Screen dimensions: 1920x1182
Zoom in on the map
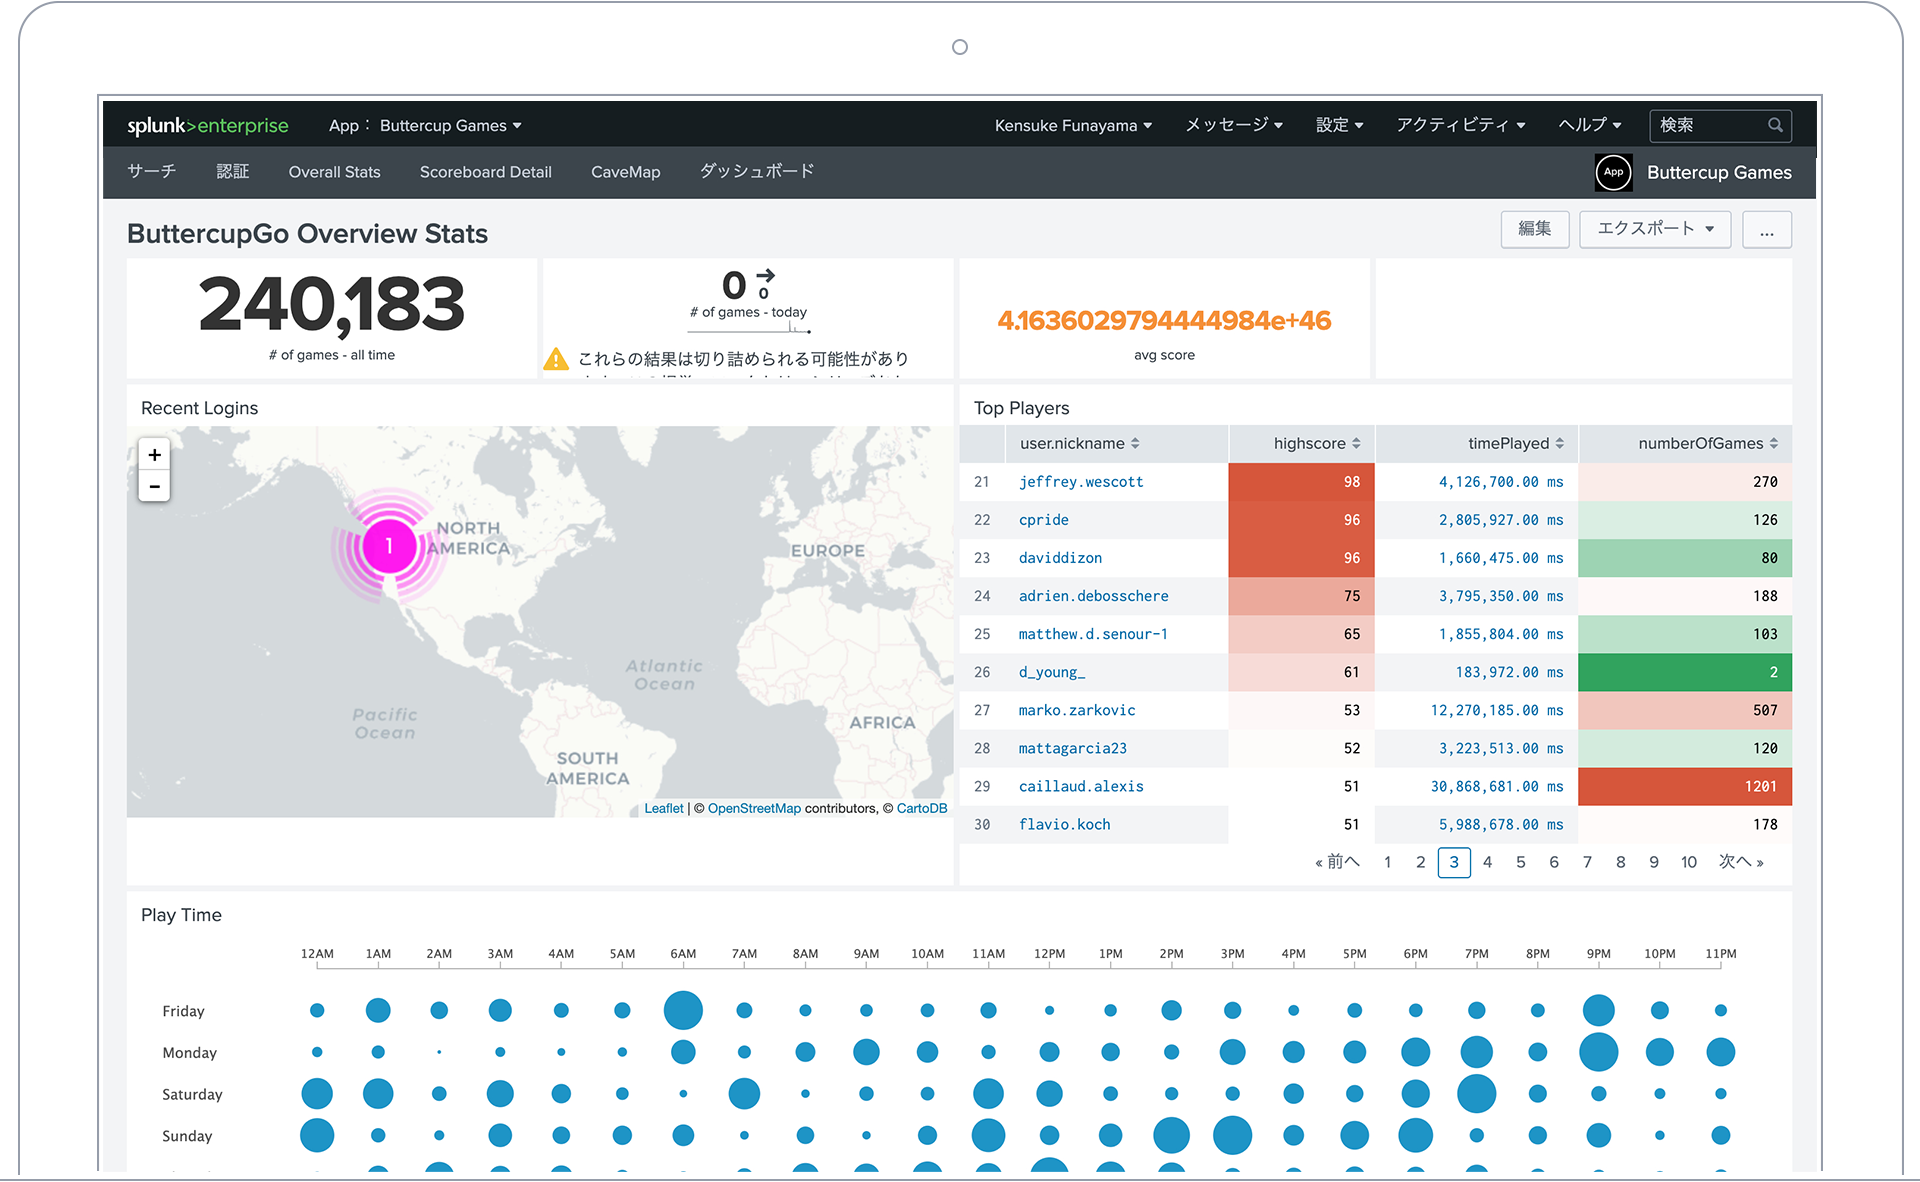pos(154,454)
